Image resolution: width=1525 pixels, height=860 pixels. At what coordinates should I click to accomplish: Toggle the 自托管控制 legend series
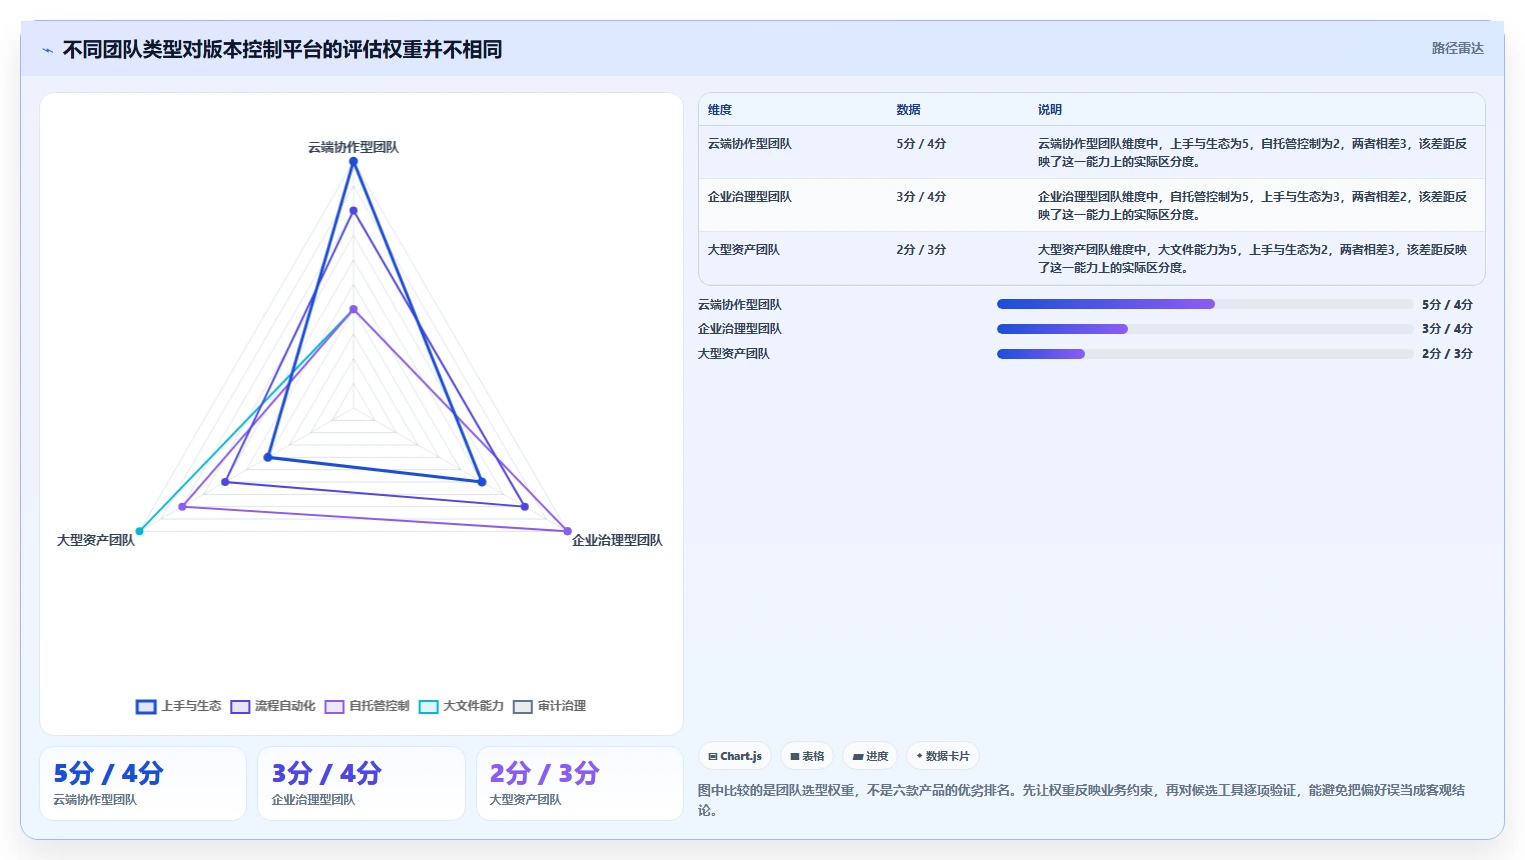coord(367,706)
